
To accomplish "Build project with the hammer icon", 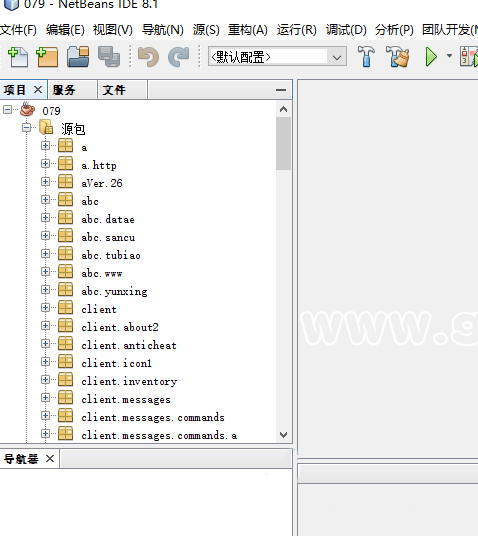I will 366,56.
